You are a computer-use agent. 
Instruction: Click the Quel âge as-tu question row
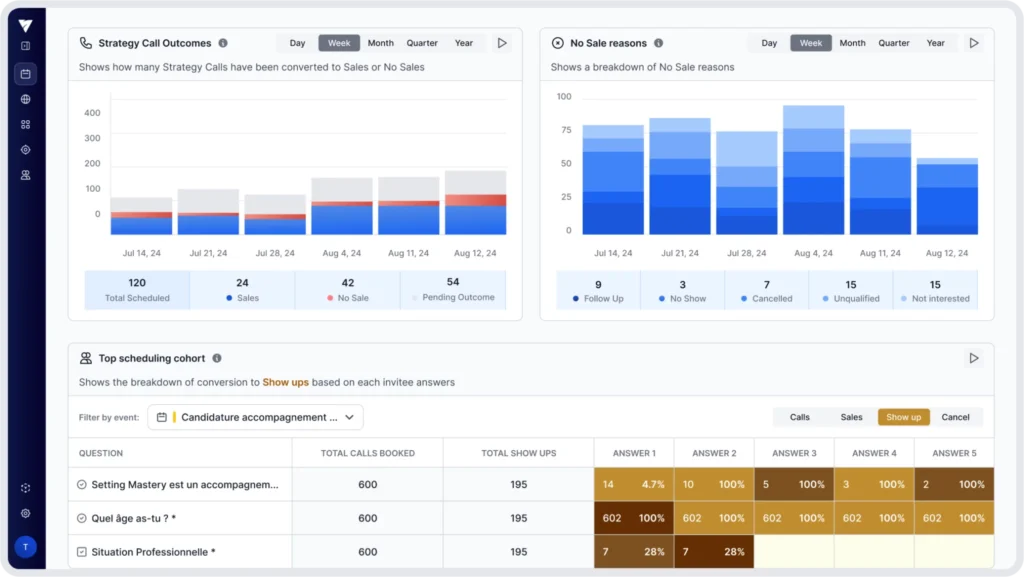tap(180, 518)
